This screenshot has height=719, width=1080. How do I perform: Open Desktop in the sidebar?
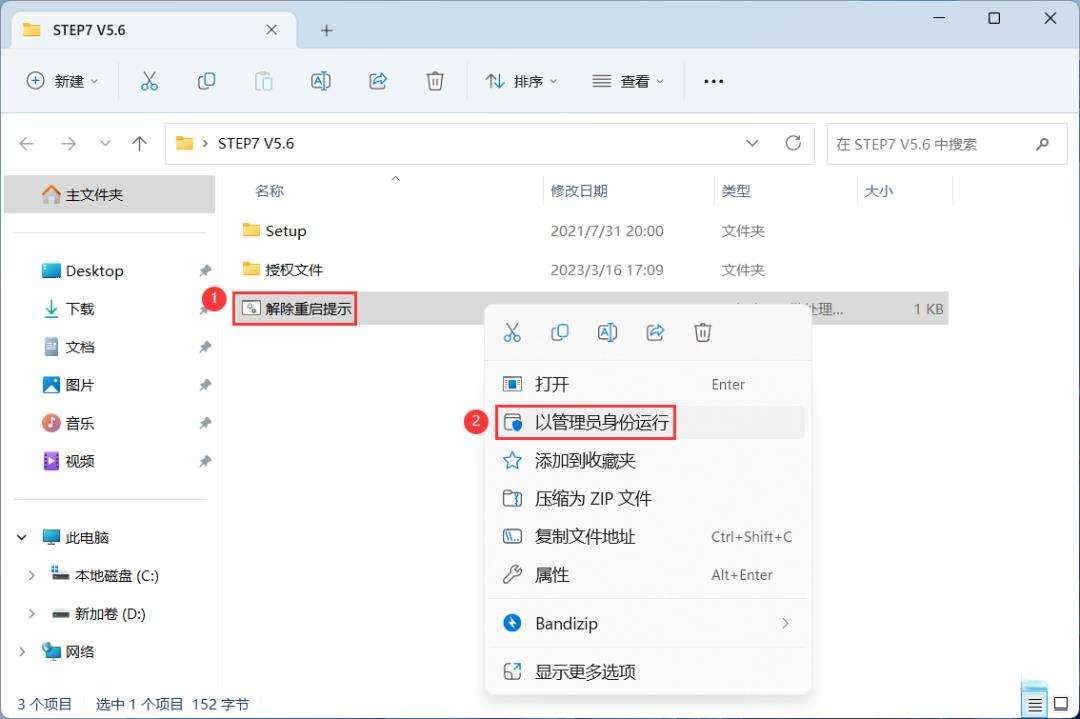94,271
